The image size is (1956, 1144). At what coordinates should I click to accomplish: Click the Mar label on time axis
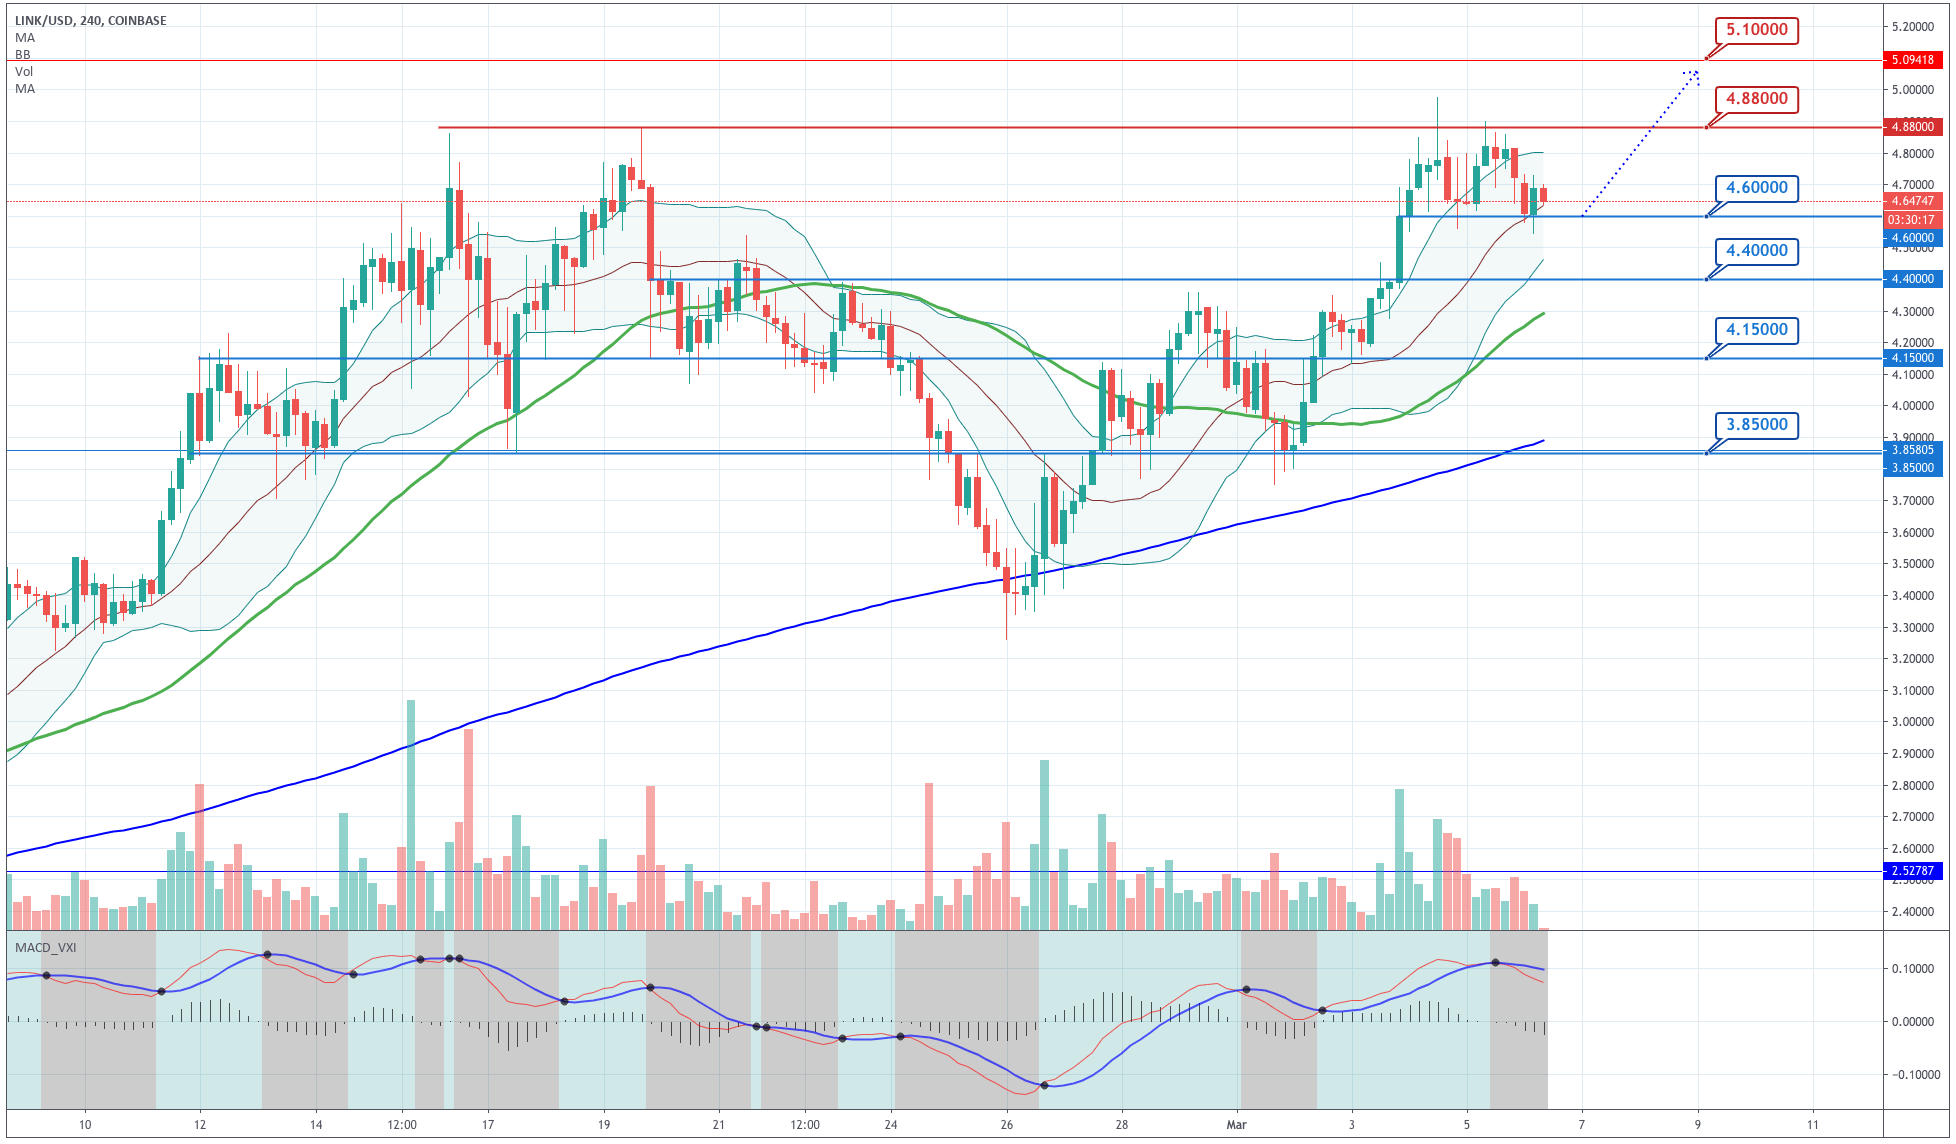[x=1237, y=1125]
